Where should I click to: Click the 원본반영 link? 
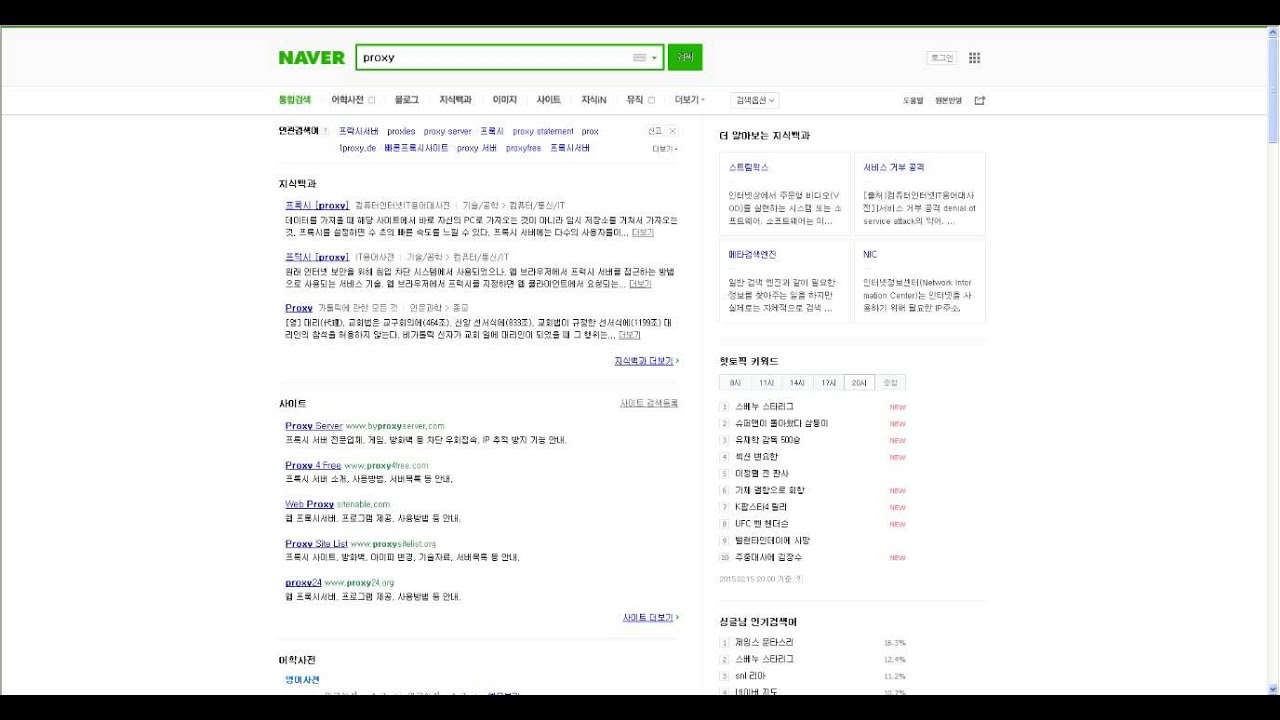click(x=948, y=100)
